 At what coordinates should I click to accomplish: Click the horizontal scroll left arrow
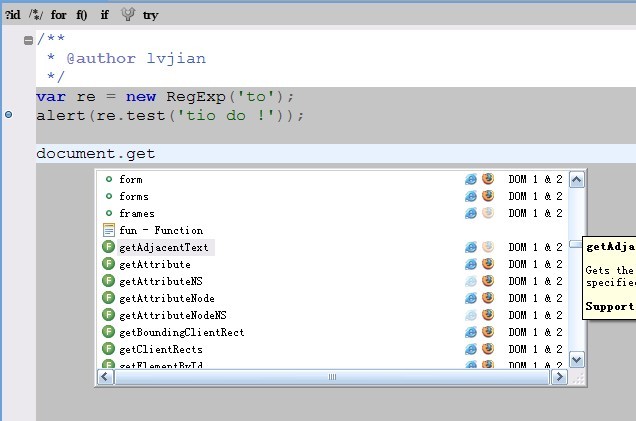click(x=105, y=377)
